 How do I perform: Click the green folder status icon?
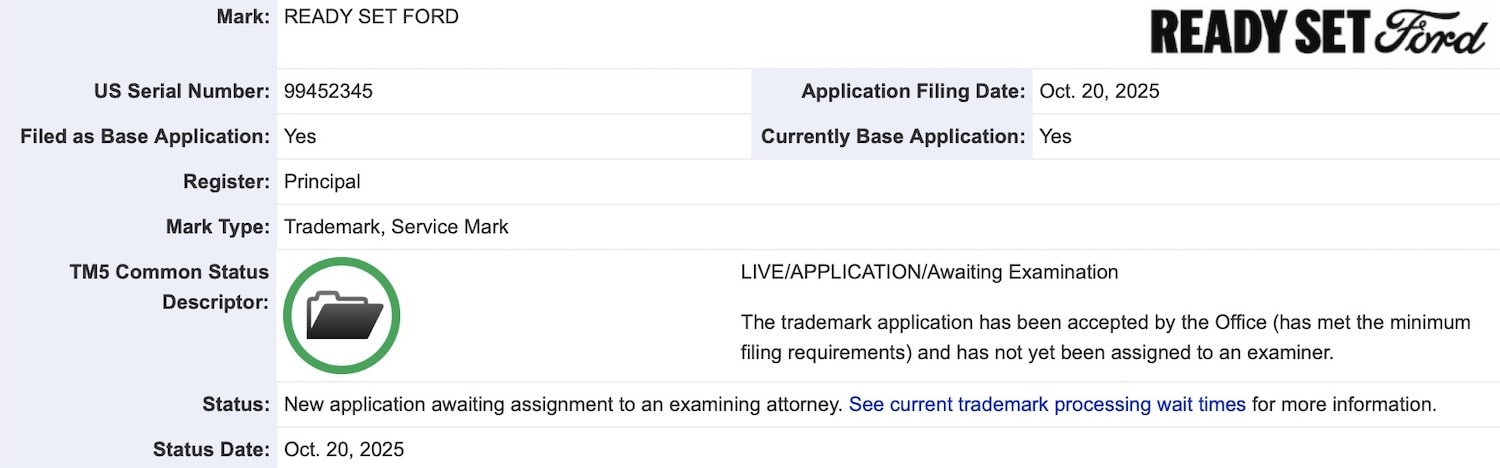coord(342,315)
